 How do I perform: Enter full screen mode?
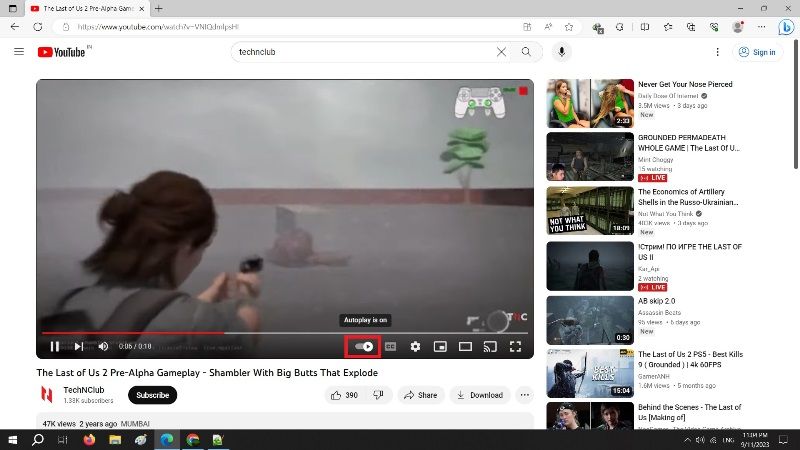point(515,346)
